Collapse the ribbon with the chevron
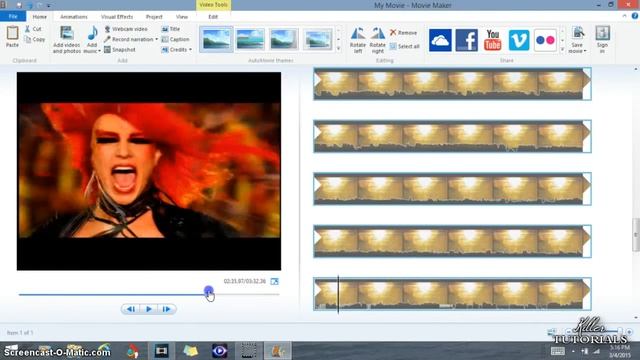The width and height of the screenshot is (640, 360). [624, 16]
